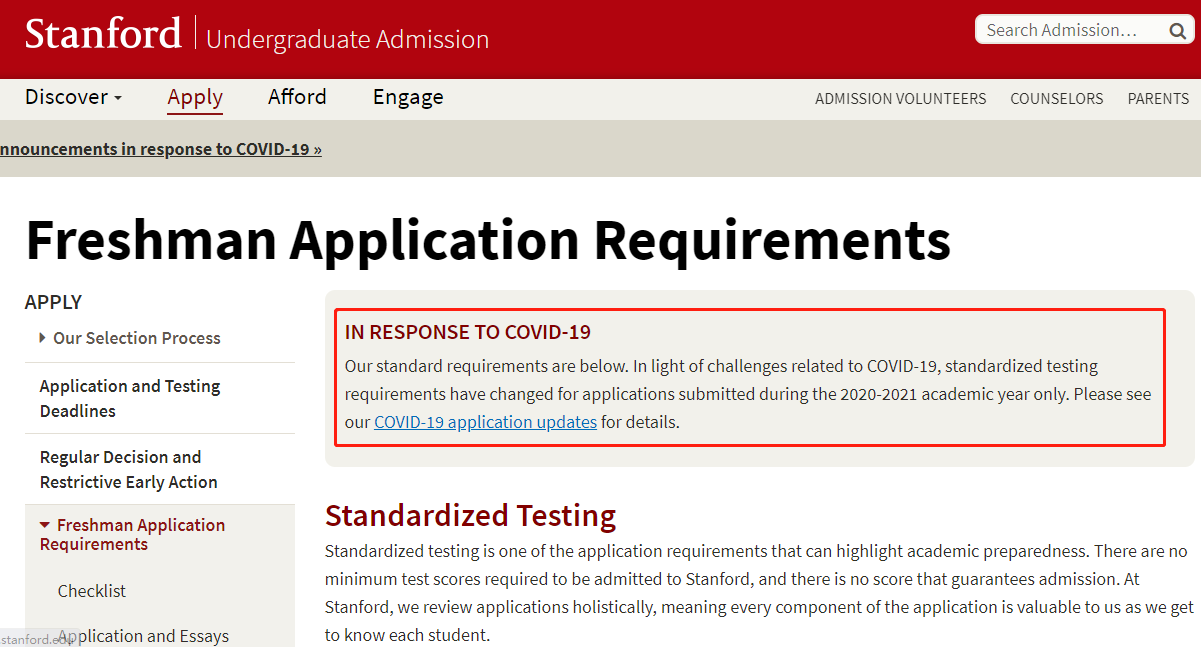Go to the Afford section
The width and height of the screenshot is (1201, 647).
[x=297, y=97]
